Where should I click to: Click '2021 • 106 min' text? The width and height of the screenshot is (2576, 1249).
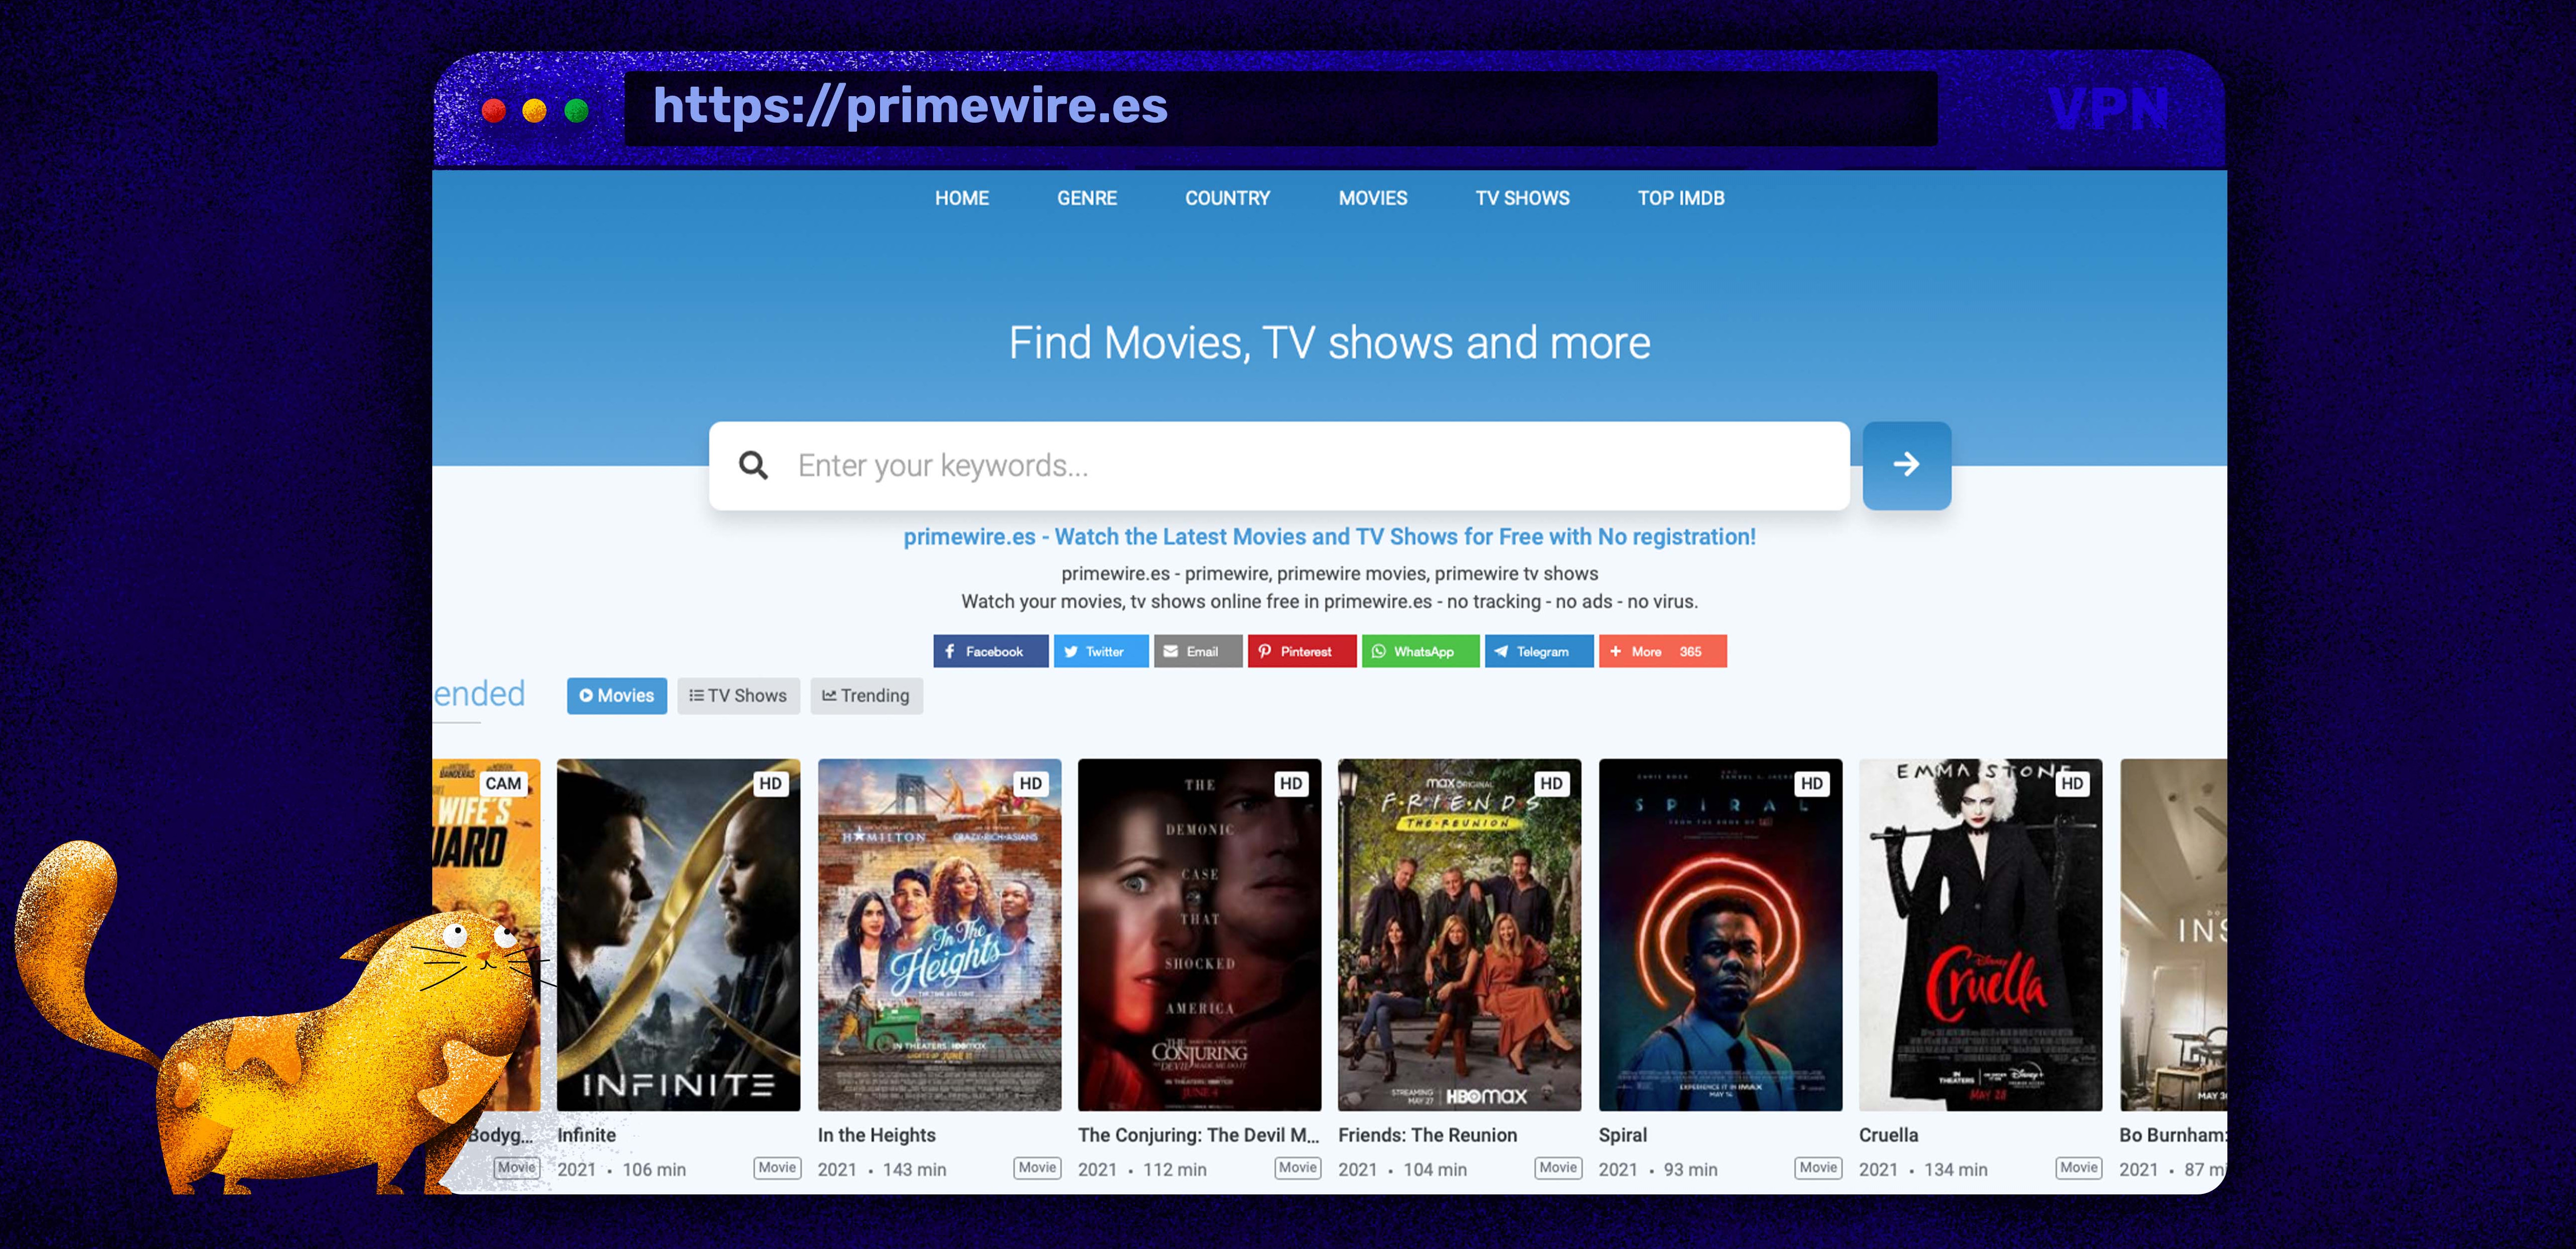[x=621, y=1169]
